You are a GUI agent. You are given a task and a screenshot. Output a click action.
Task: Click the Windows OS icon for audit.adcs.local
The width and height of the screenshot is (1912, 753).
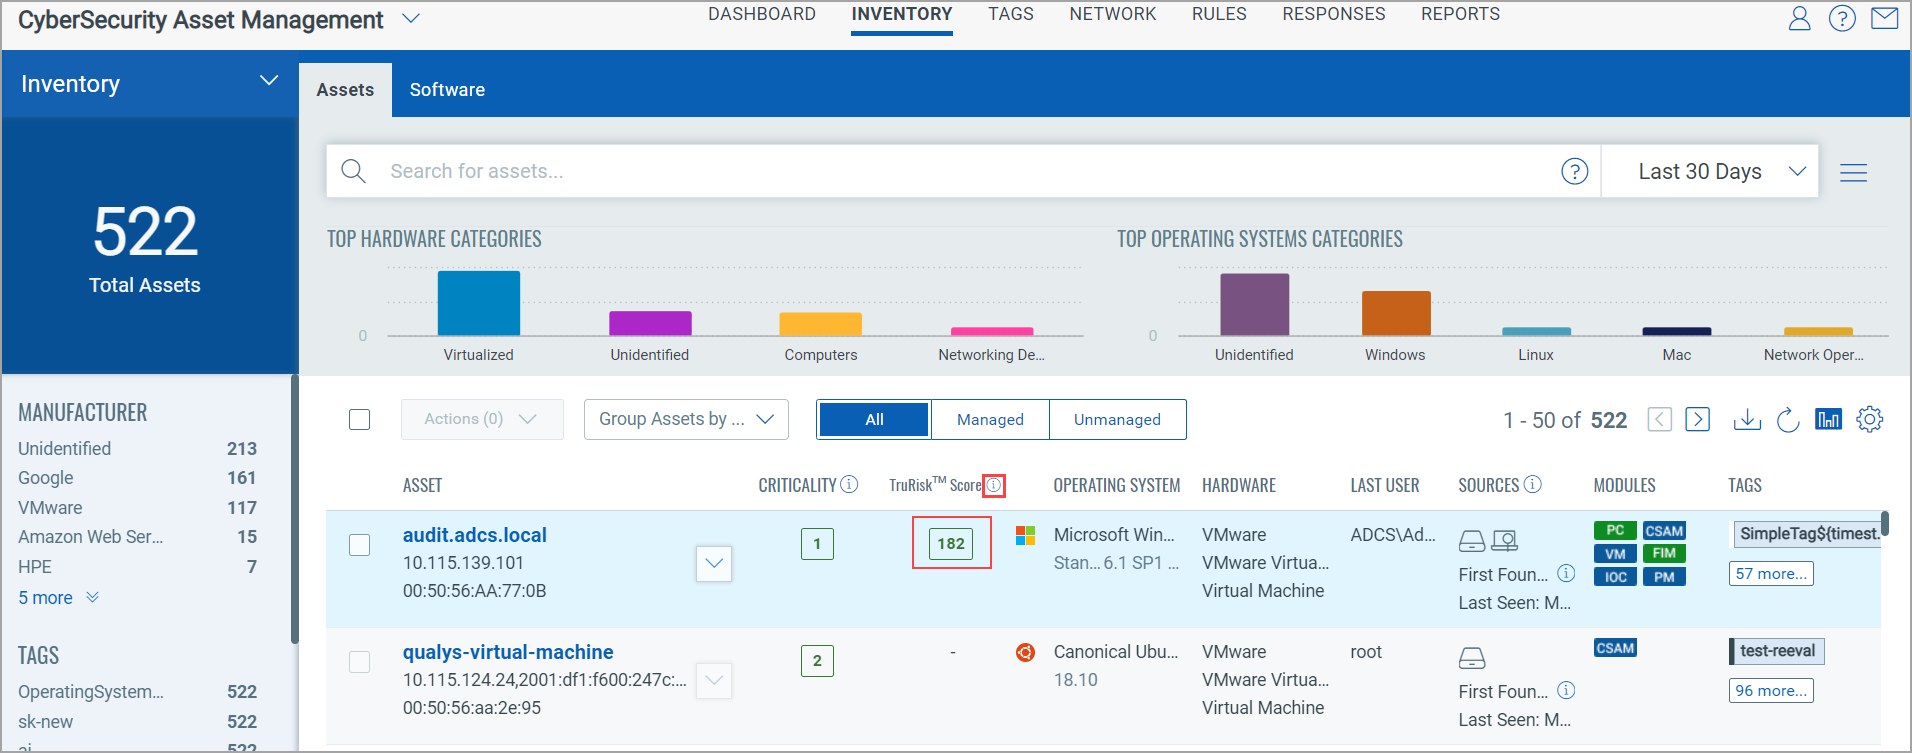coord(1025,535)
